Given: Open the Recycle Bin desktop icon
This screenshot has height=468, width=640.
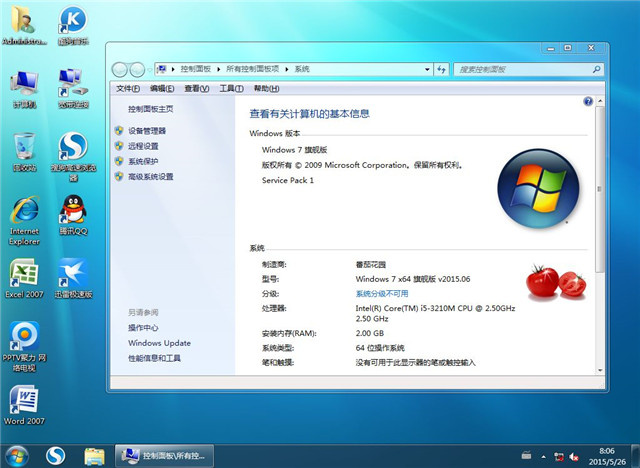Looking at the screenshot, I should coord(24,152).
